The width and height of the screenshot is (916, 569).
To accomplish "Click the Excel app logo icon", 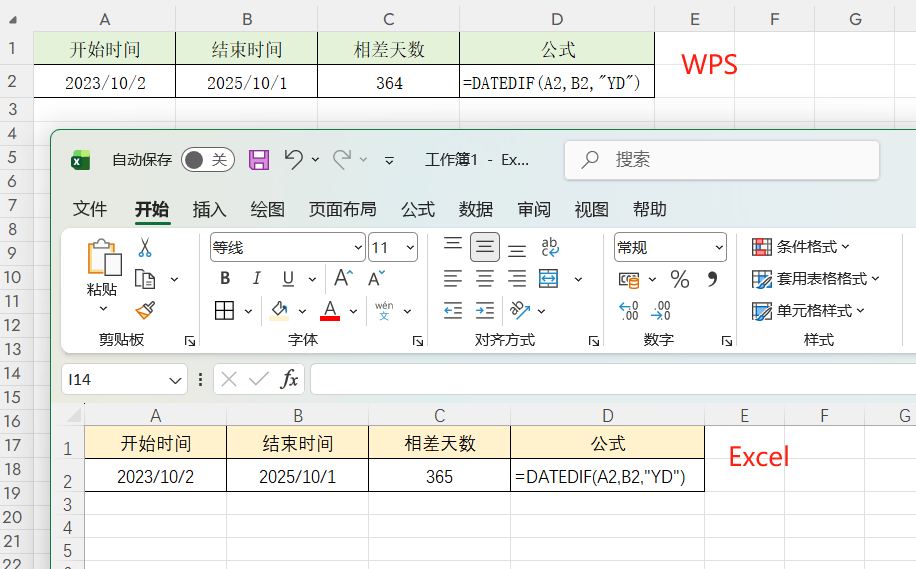I will [x=81, y=159].
